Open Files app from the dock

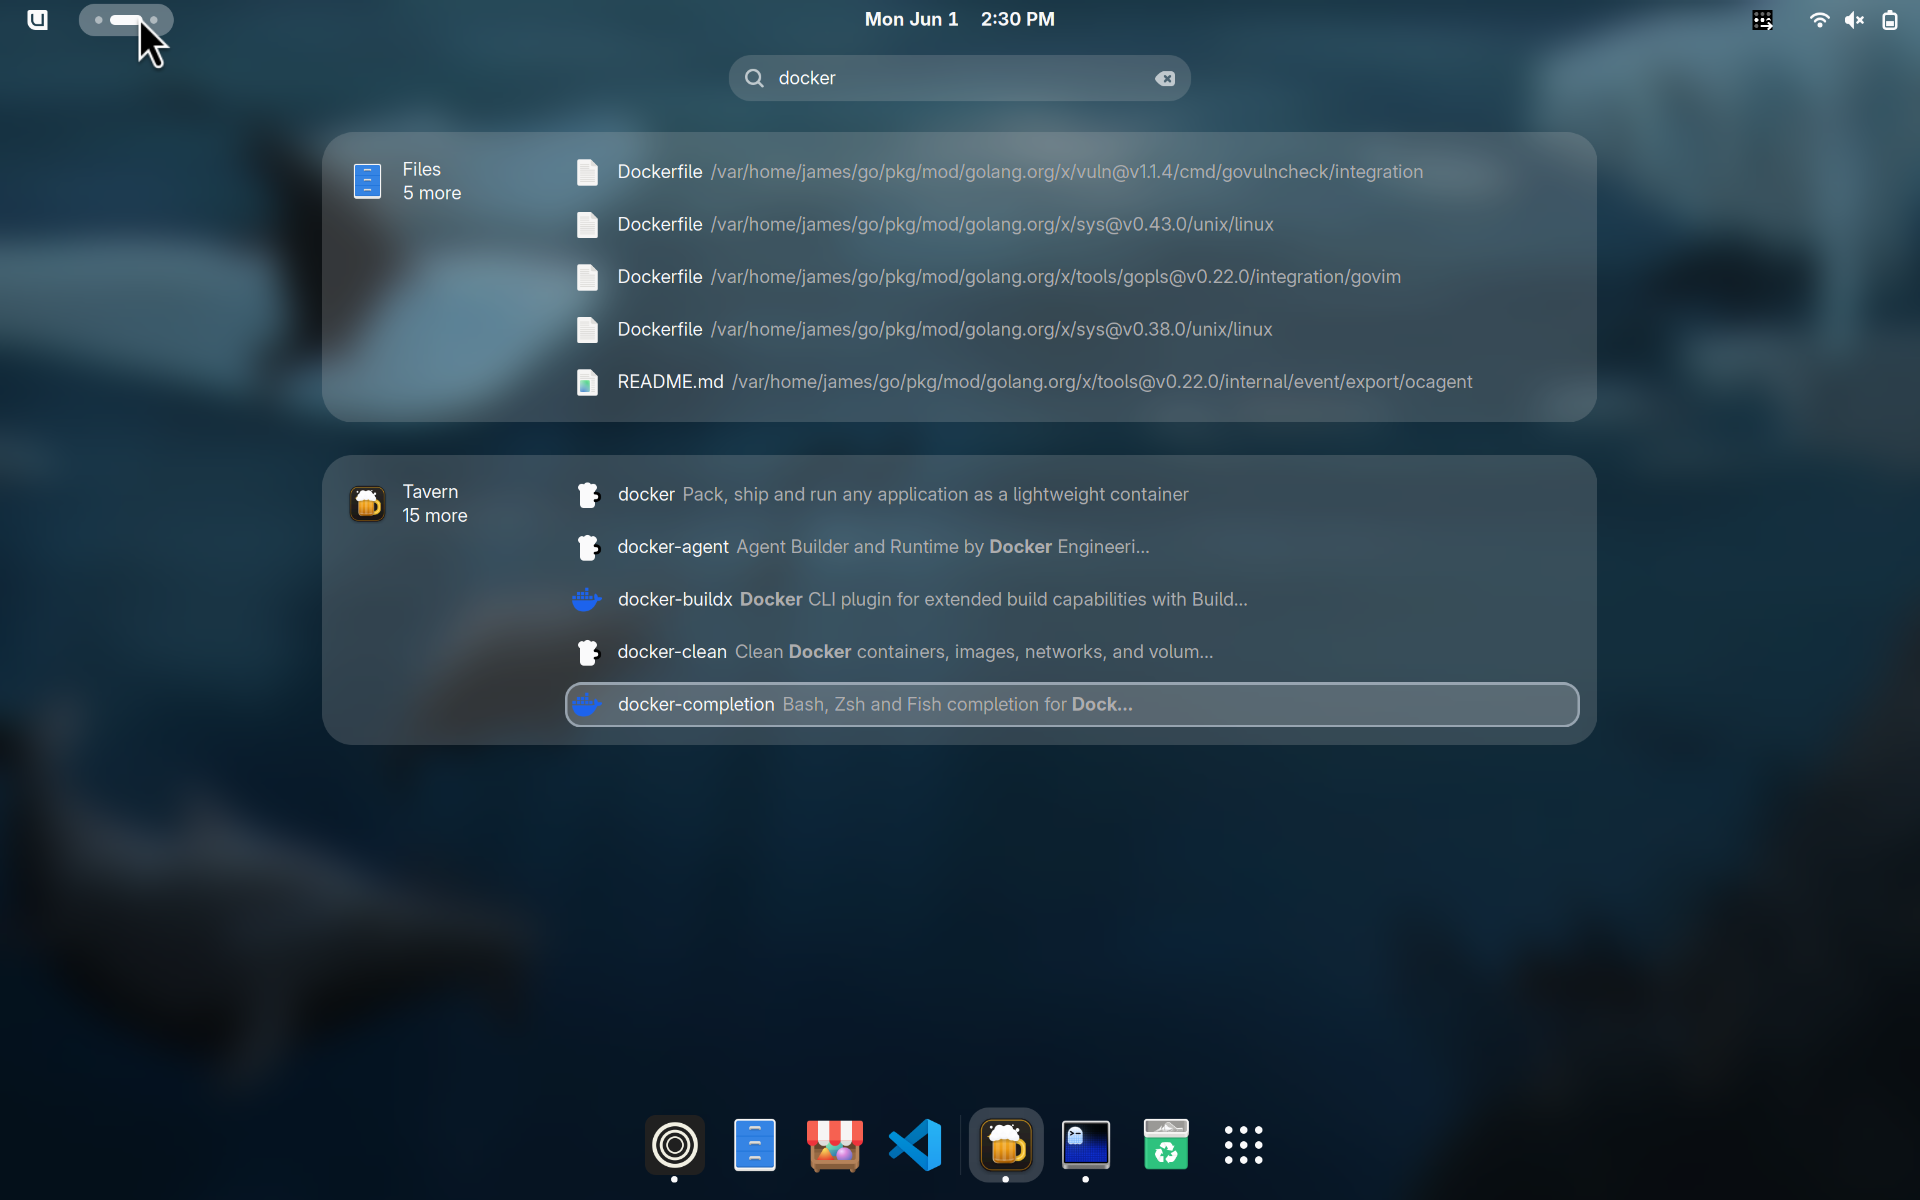(x=755, y=1145)
